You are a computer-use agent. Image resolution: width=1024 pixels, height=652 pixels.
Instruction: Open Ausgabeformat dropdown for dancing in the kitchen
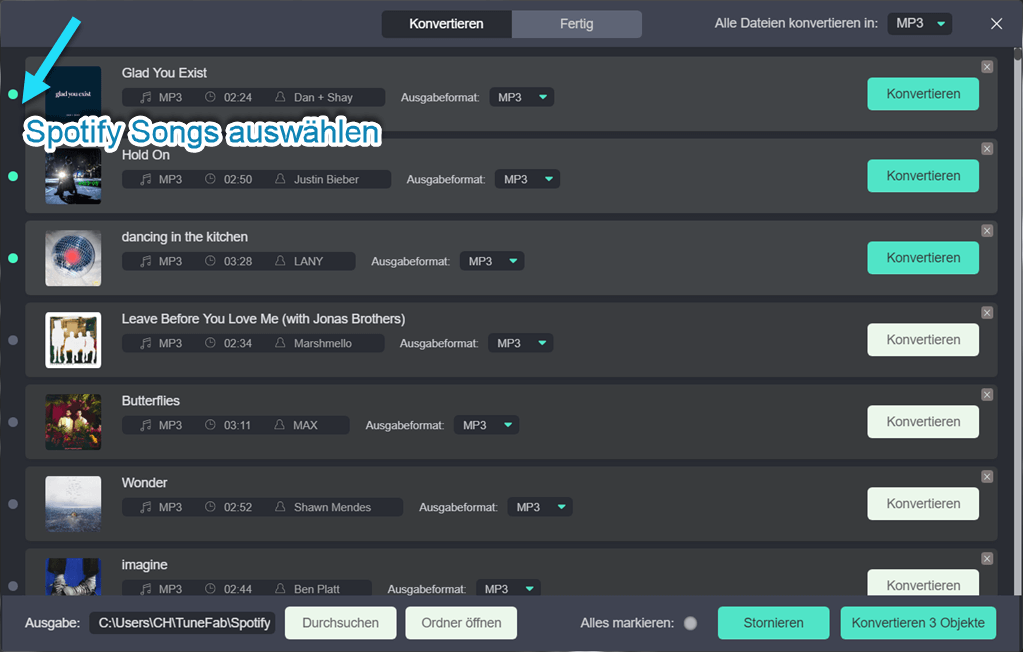click(492, 261)
